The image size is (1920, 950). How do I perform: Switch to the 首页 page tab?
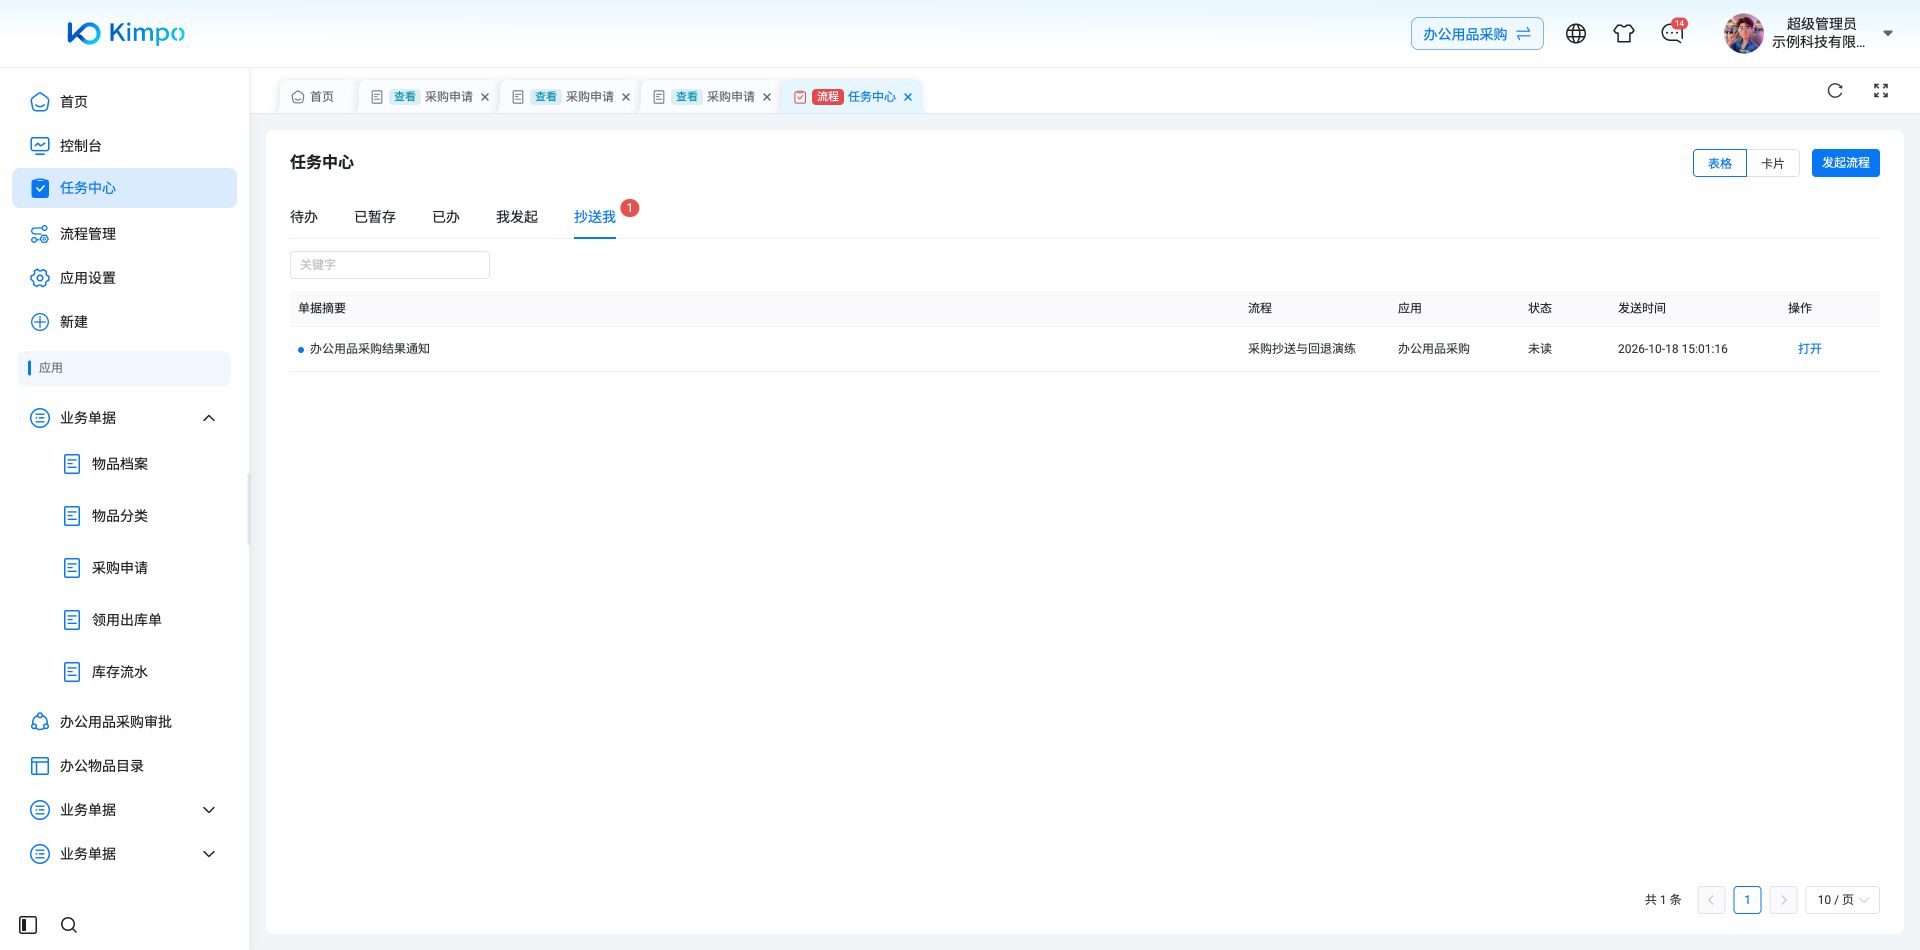pos(313,97)
